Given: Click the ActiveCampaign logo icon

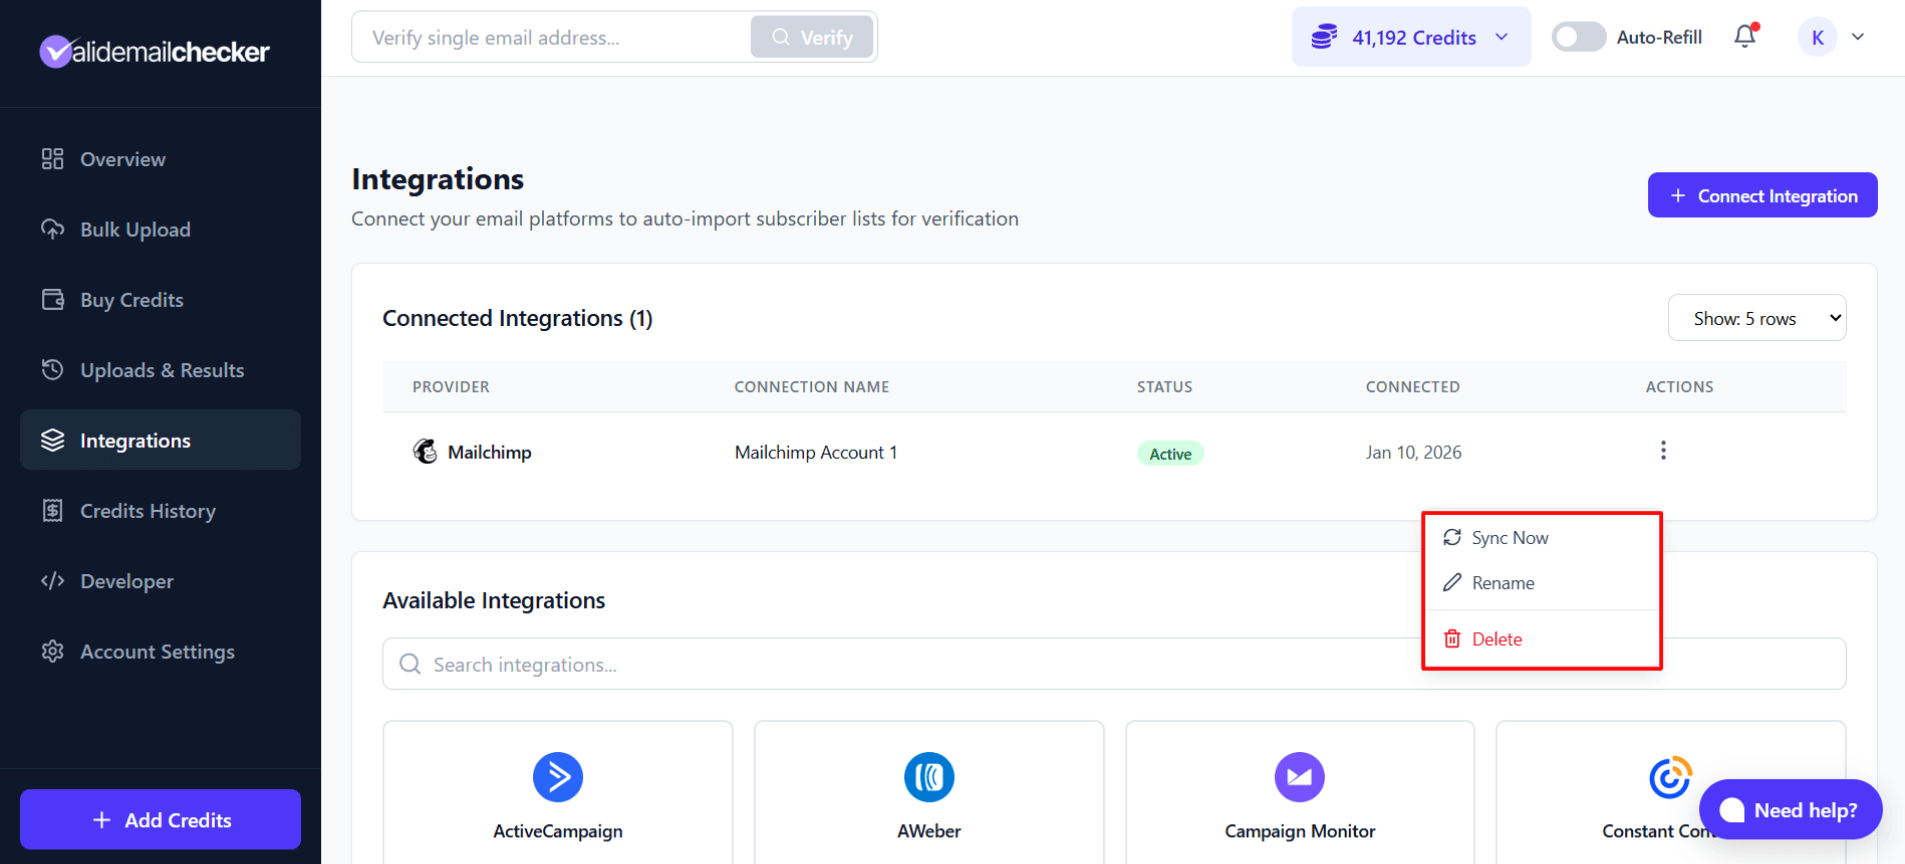Looking at the screenshot, I should coord(558,777).
